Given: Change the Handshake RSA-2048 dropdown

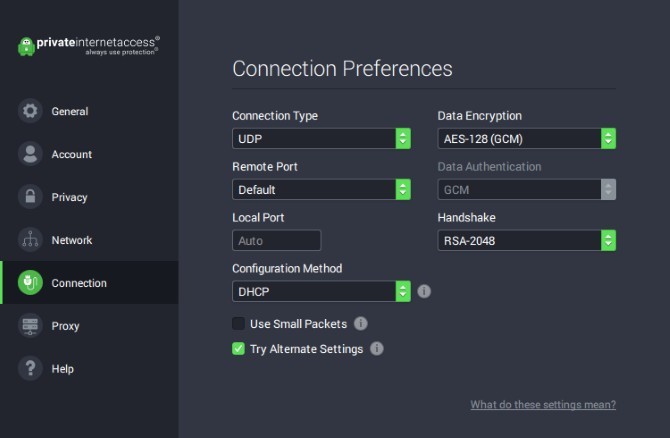Looking at the screenshot, I should pos(526,240).
